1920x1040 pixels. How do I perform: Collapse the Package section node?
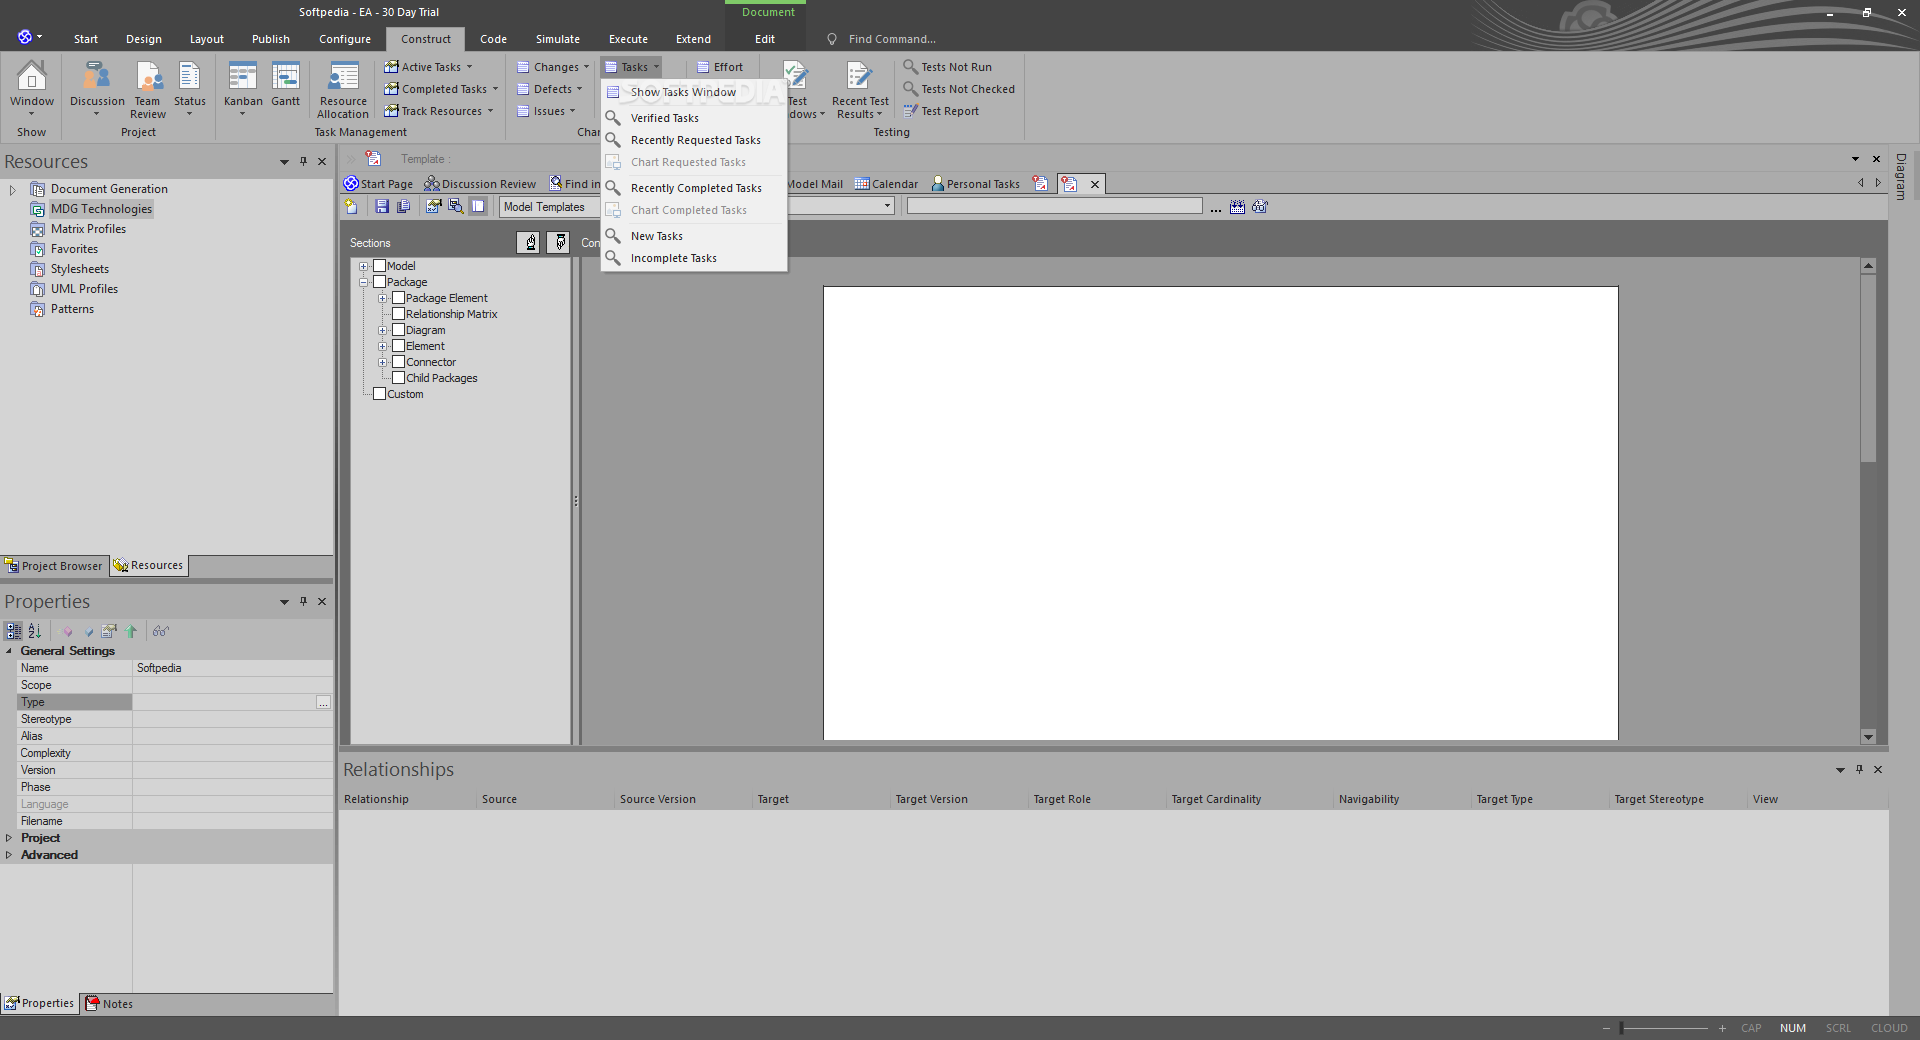(x=363, y=282)
